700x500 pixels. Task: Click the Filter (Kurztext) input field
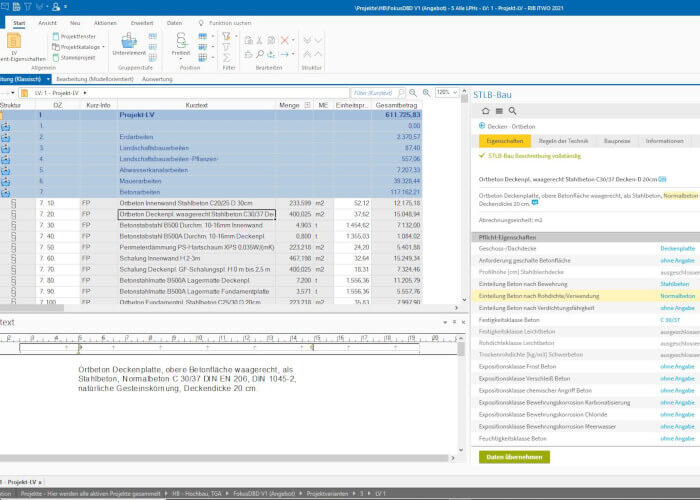[x=373, y=93]
